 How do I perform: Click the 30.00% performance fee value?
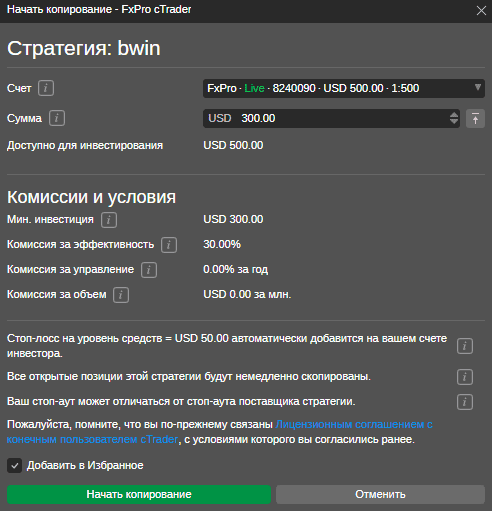(x=222, y=244)
